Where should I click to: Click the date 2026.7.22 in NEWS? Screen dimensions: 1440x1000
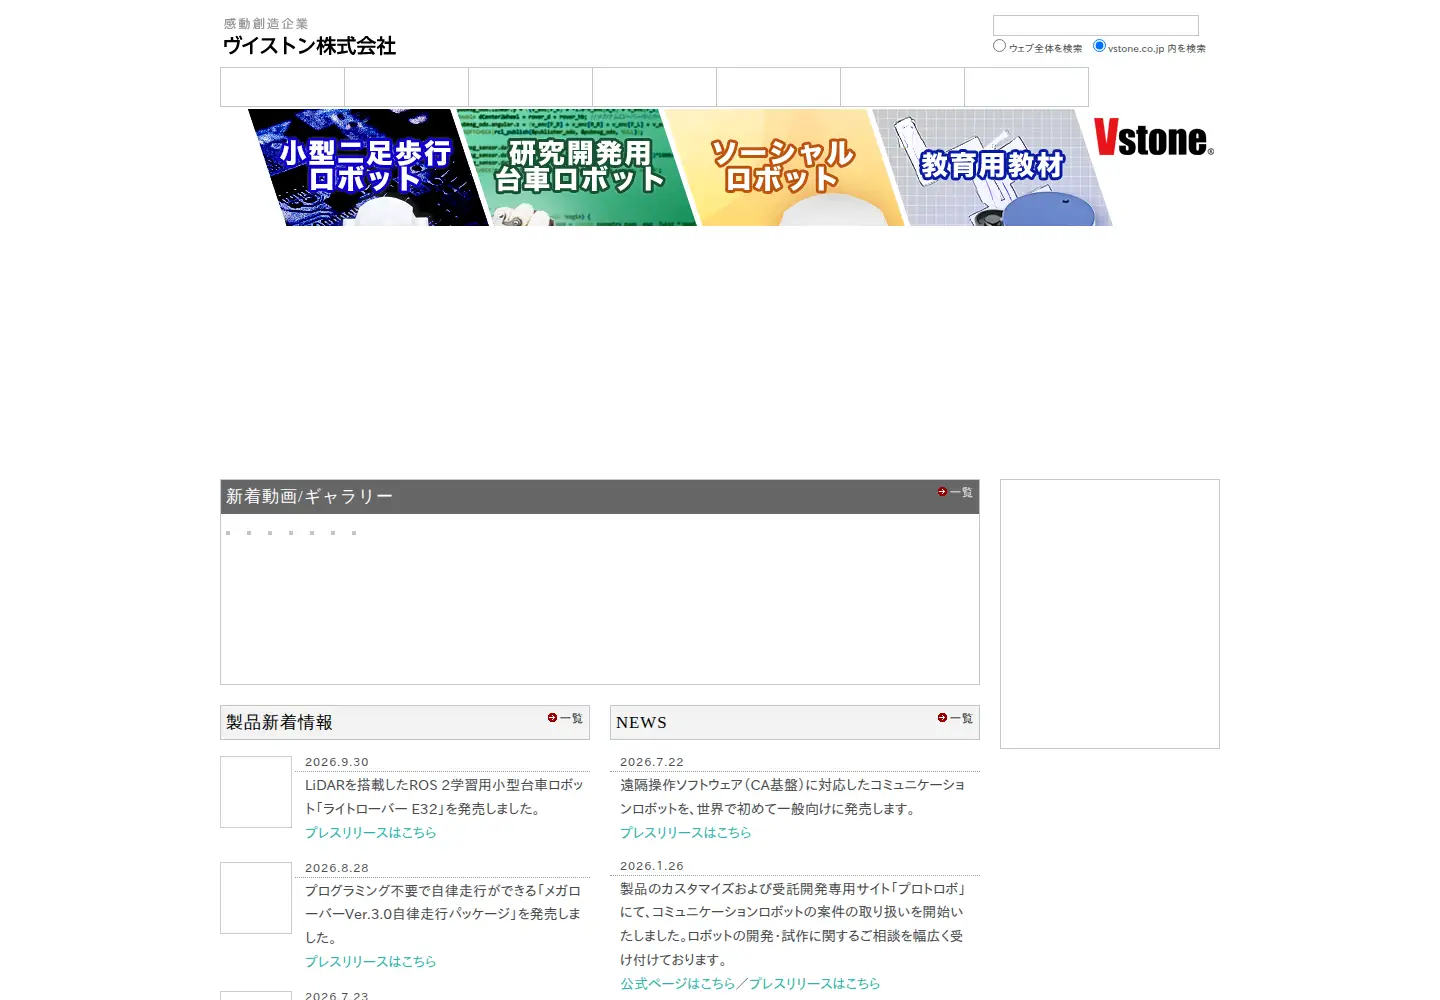point(652,762)
